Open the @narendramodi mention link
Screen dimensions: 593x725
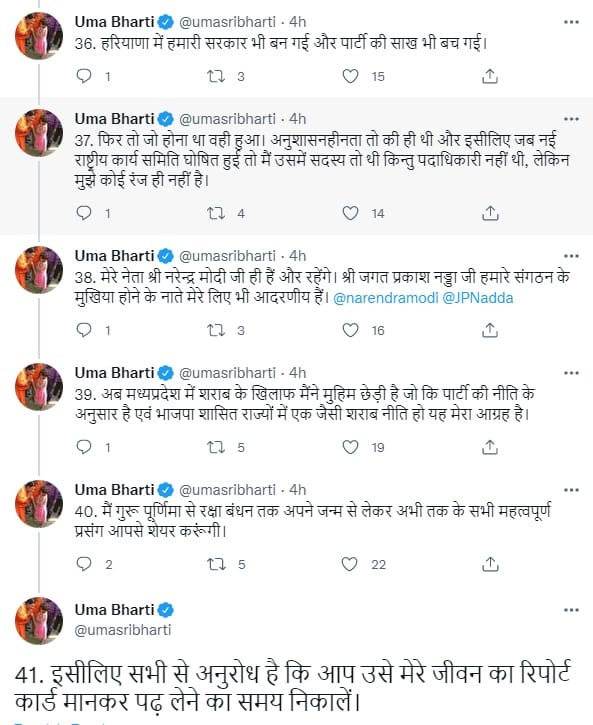pyautogui.click(x=385, y=298)
